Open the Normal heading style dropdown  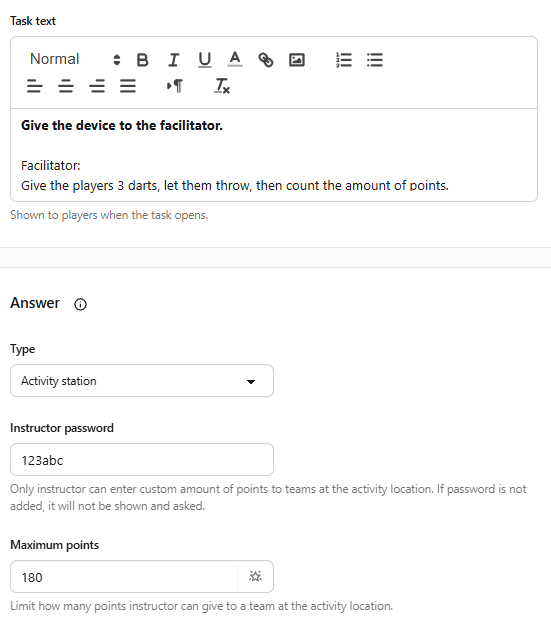click(x=75, y=60)
